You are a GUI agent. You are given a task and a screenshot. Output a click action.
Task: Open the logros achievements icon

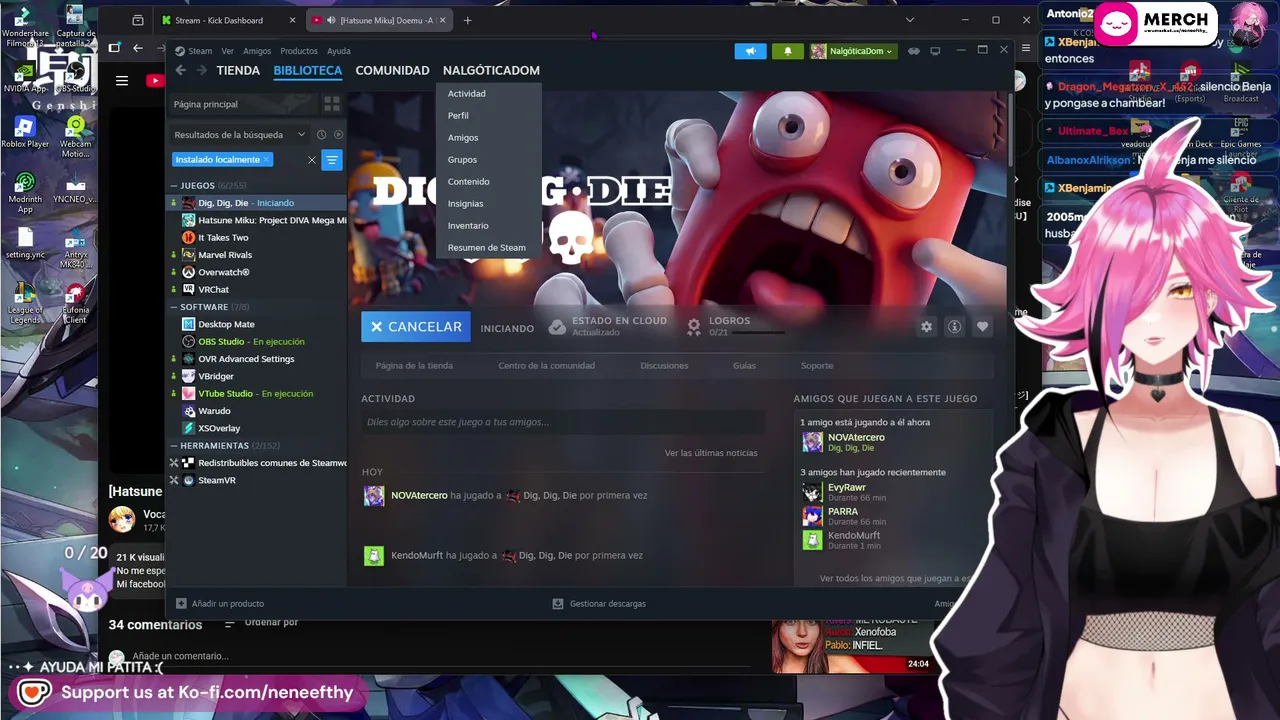coord(694,326)
